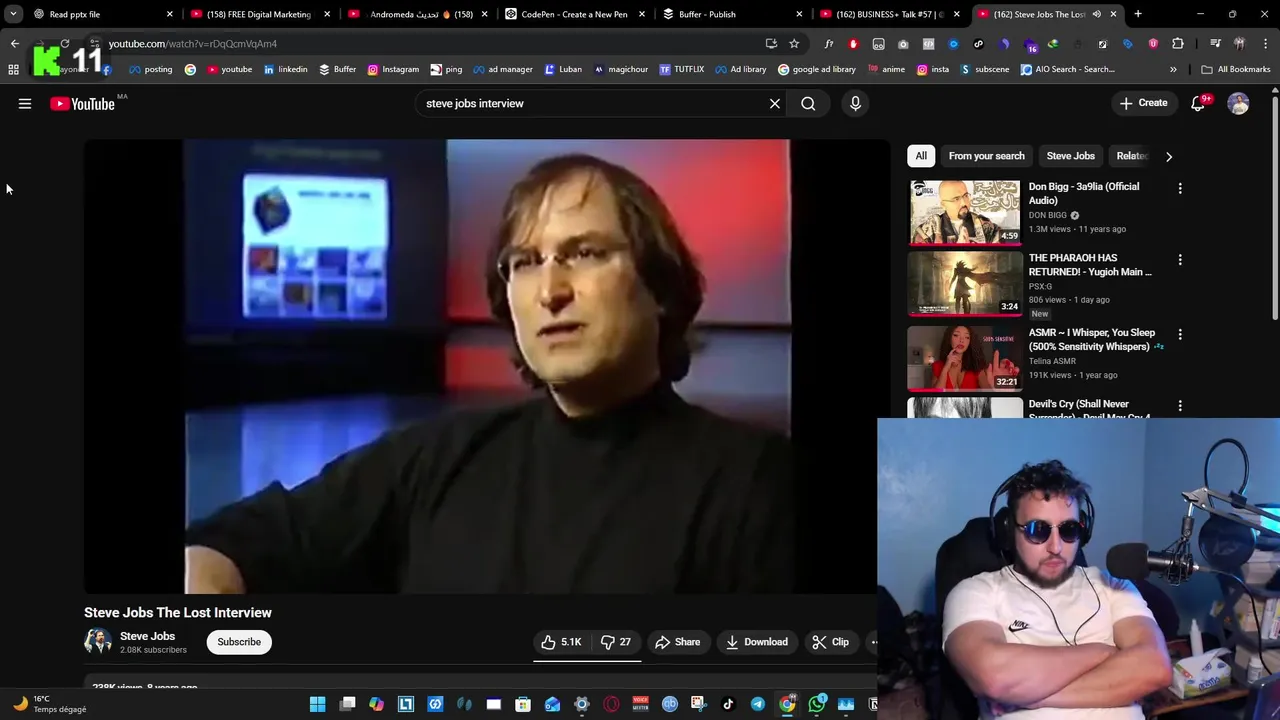Screen dimensions: 1280x720
Task: Open THE PHARAOH HAS RETURNED video thumbnail
Action: 964,284
